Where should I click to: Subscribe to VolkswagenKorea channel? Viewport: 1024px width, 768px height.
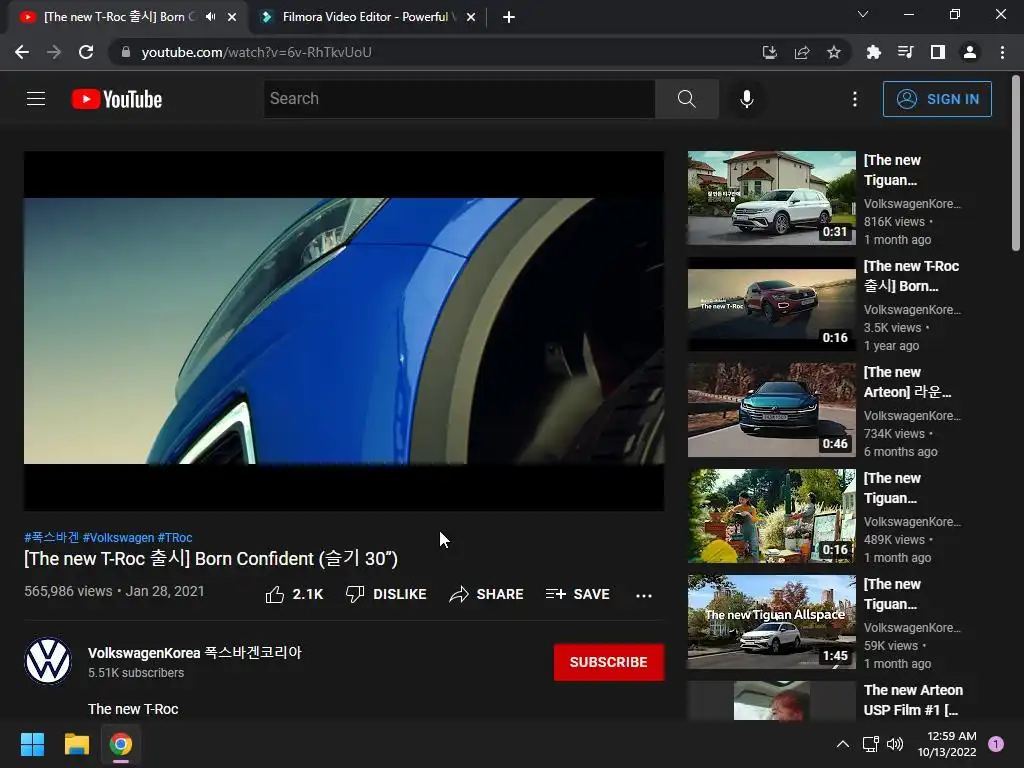pyautogui.click(x=609, y=662)
